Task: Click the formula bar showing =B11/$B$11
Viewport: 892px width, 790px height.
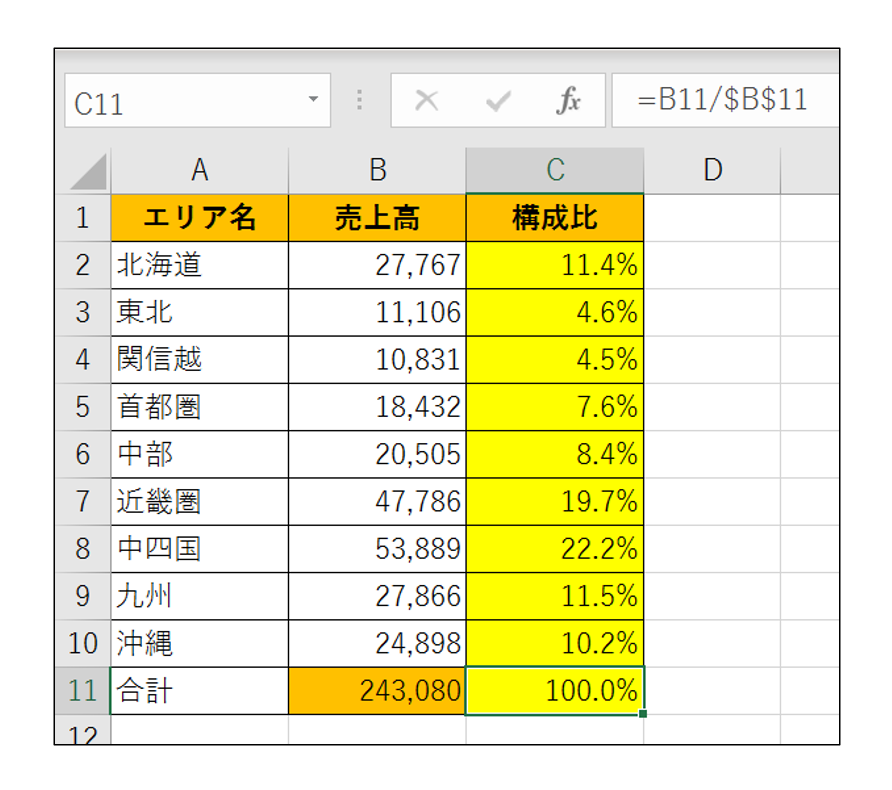Action: [725, 101]
